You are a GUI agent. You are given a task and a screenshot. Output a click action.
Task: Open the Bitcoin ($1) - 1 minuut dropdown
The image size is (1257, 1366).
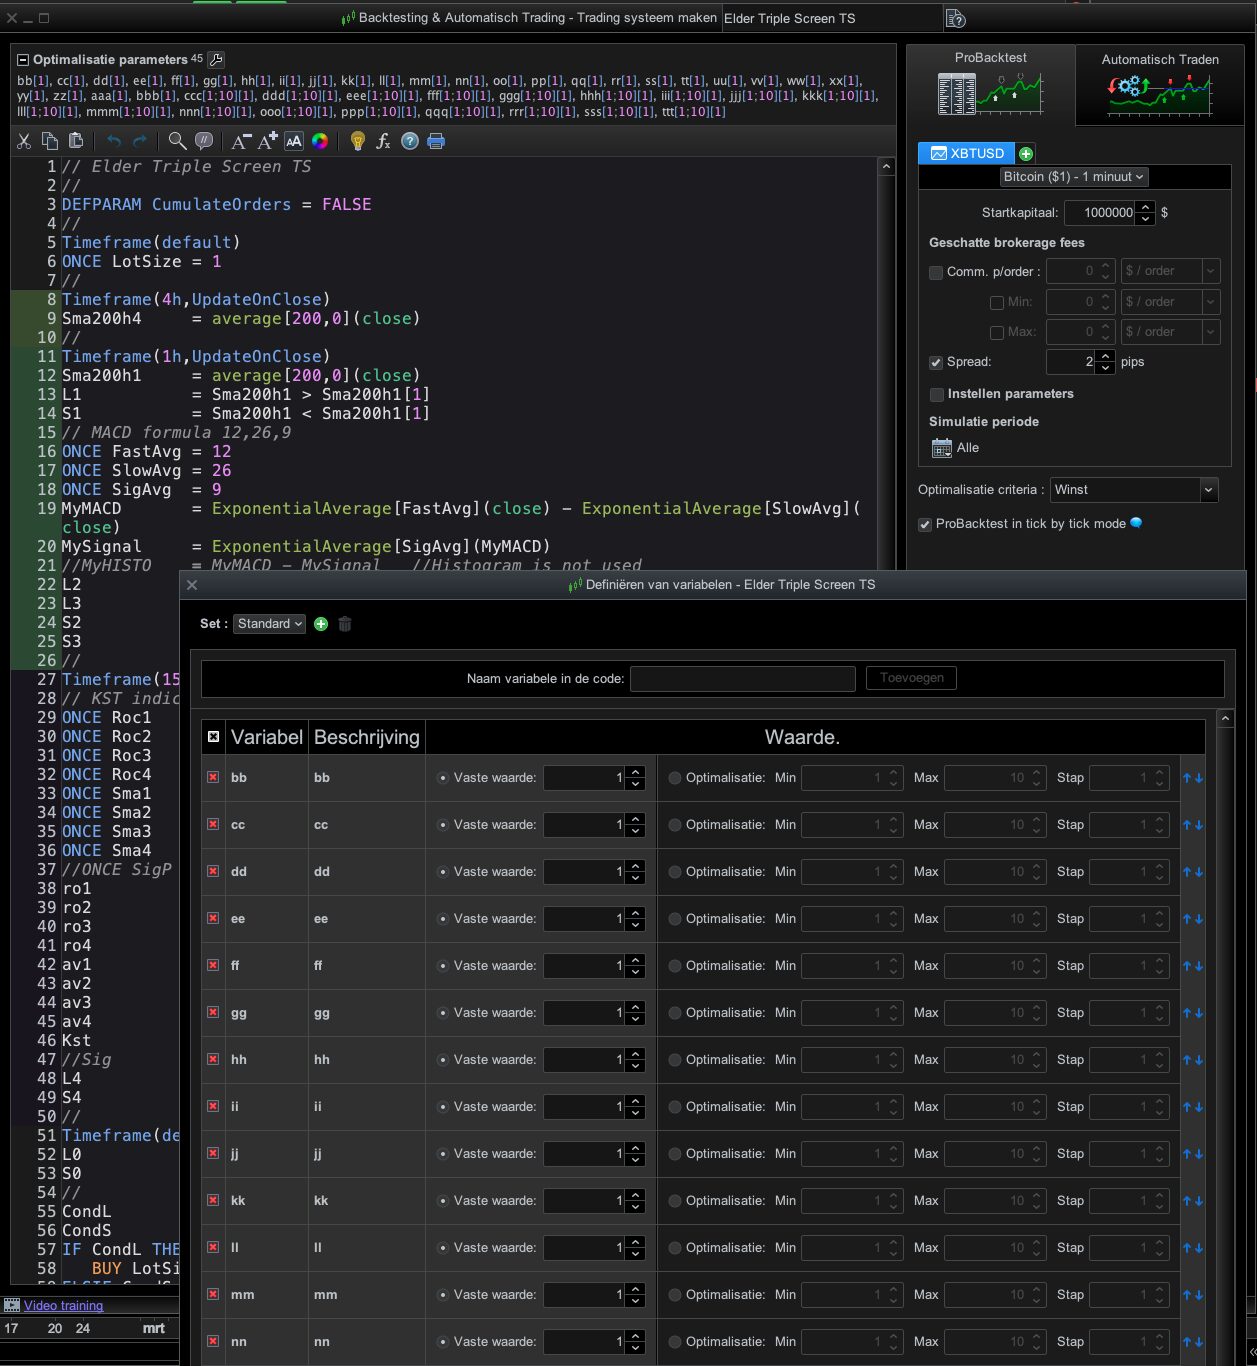pos(1073,177)
